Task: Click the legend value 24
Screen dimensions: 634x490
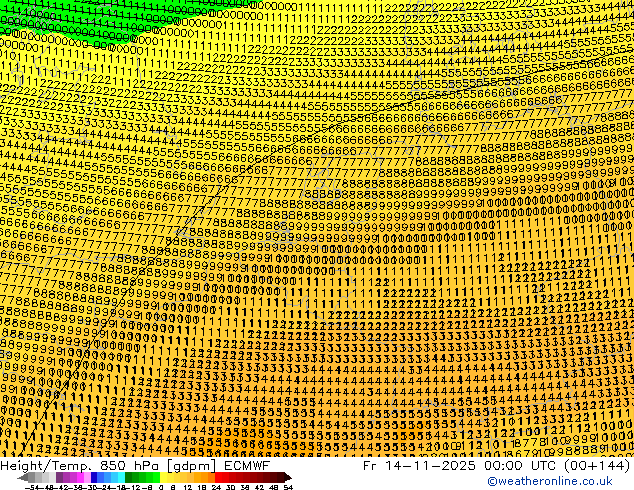Action: [x=216, y=487]
